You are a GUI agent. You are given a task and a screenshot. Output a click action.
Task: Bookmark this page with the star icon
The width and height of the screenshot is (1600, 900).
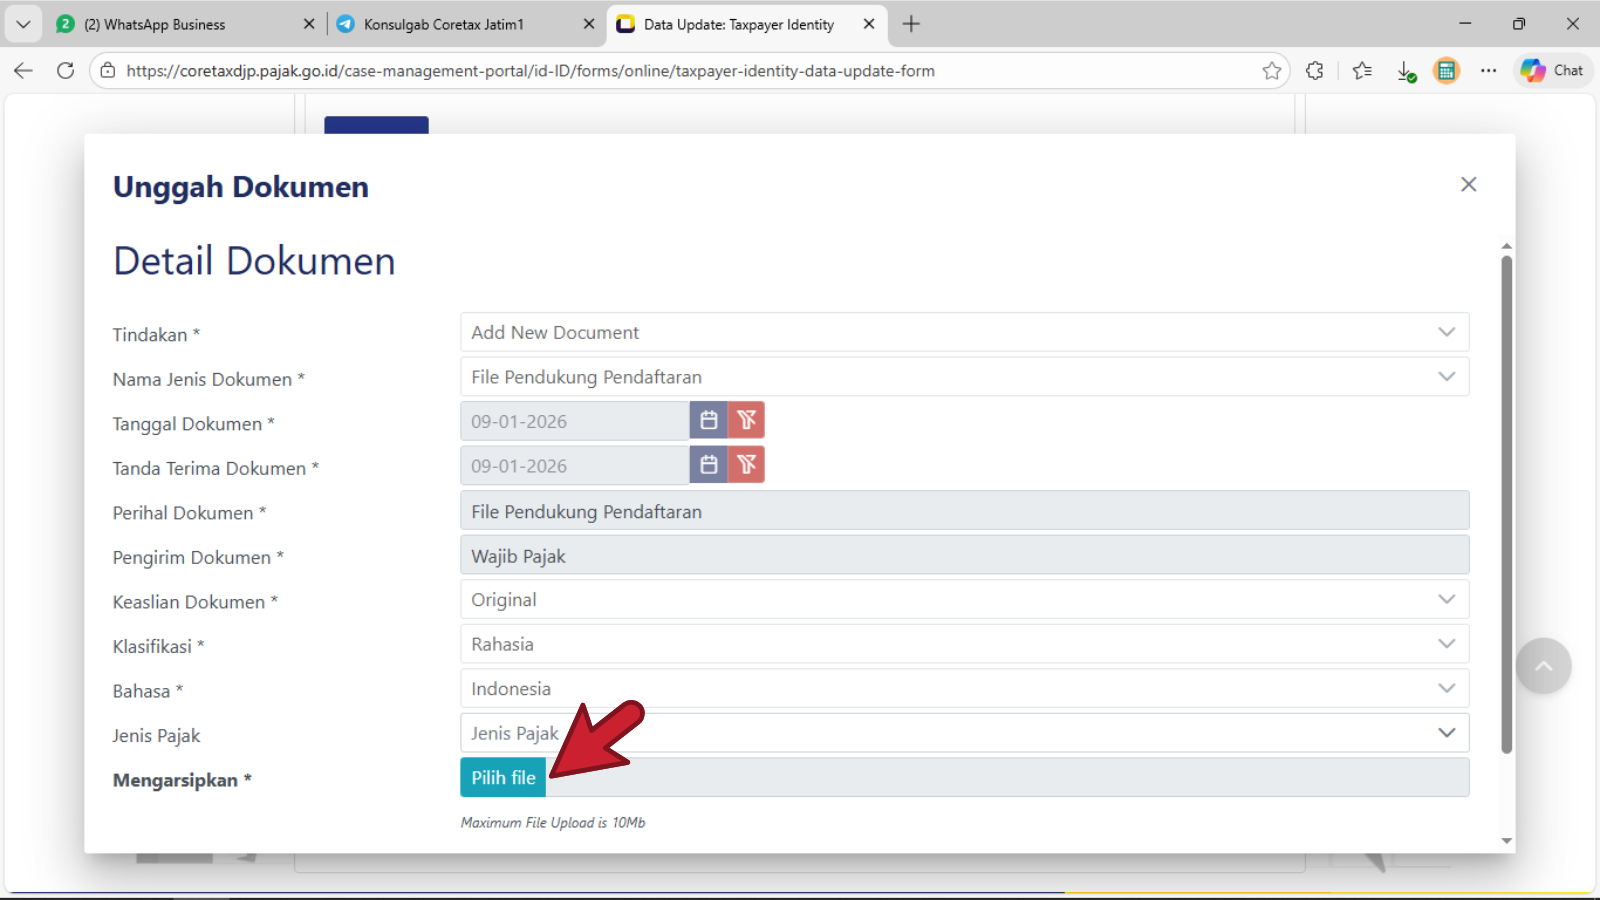pyautogui.click(x=1271, y=71)
